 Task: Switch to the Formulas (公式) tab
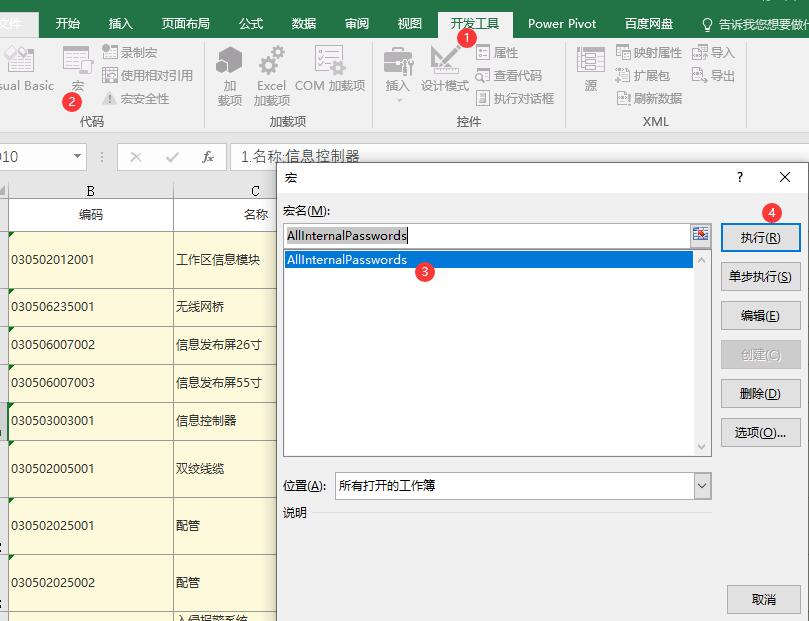tap(251, 23)
